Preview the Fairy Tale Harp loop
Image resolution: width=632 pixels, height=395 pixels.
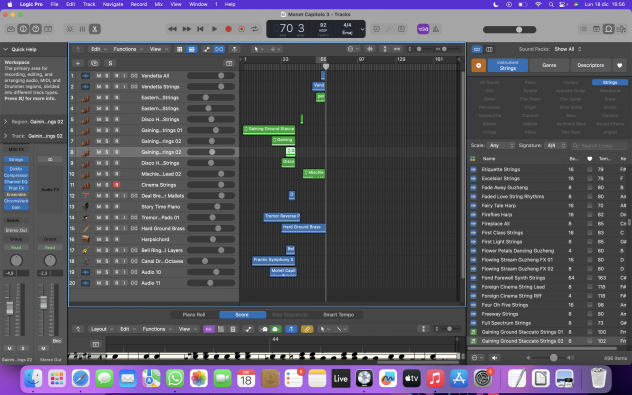pos(473,206)
